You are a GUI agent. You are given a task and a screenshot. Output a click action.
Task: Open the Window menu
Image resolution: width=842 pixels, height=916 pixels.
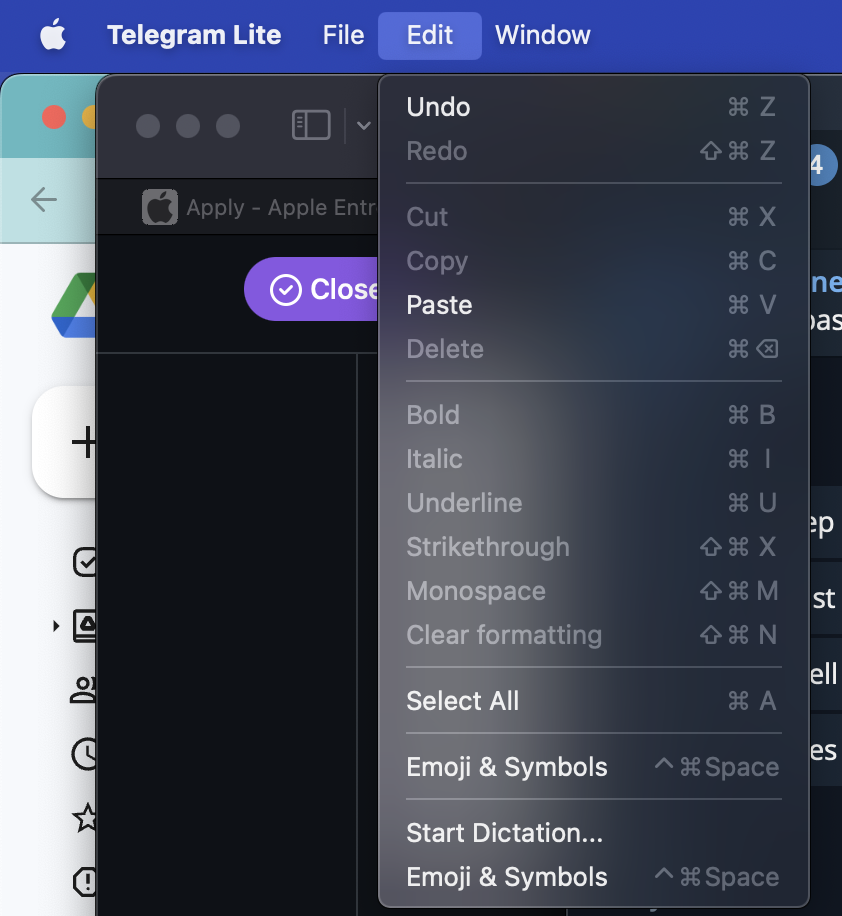click(542, 35)
